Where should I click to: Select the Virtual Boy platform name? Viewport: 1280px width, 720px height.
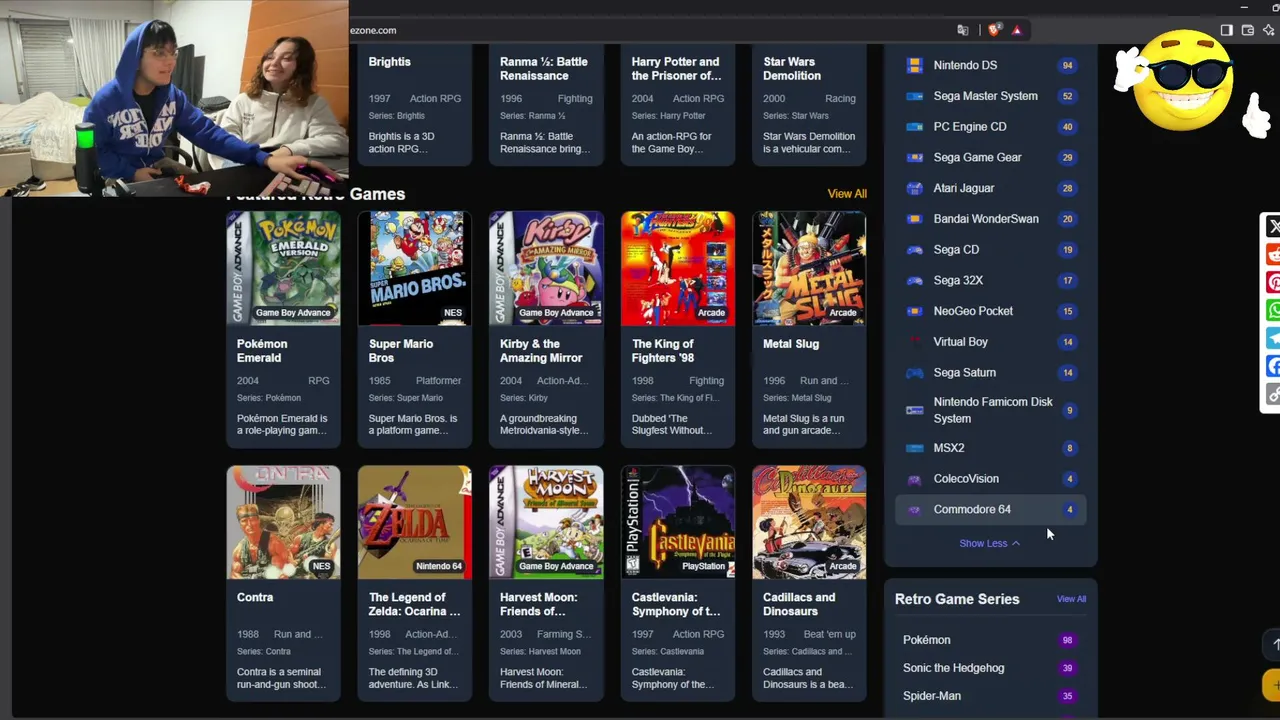961,342
